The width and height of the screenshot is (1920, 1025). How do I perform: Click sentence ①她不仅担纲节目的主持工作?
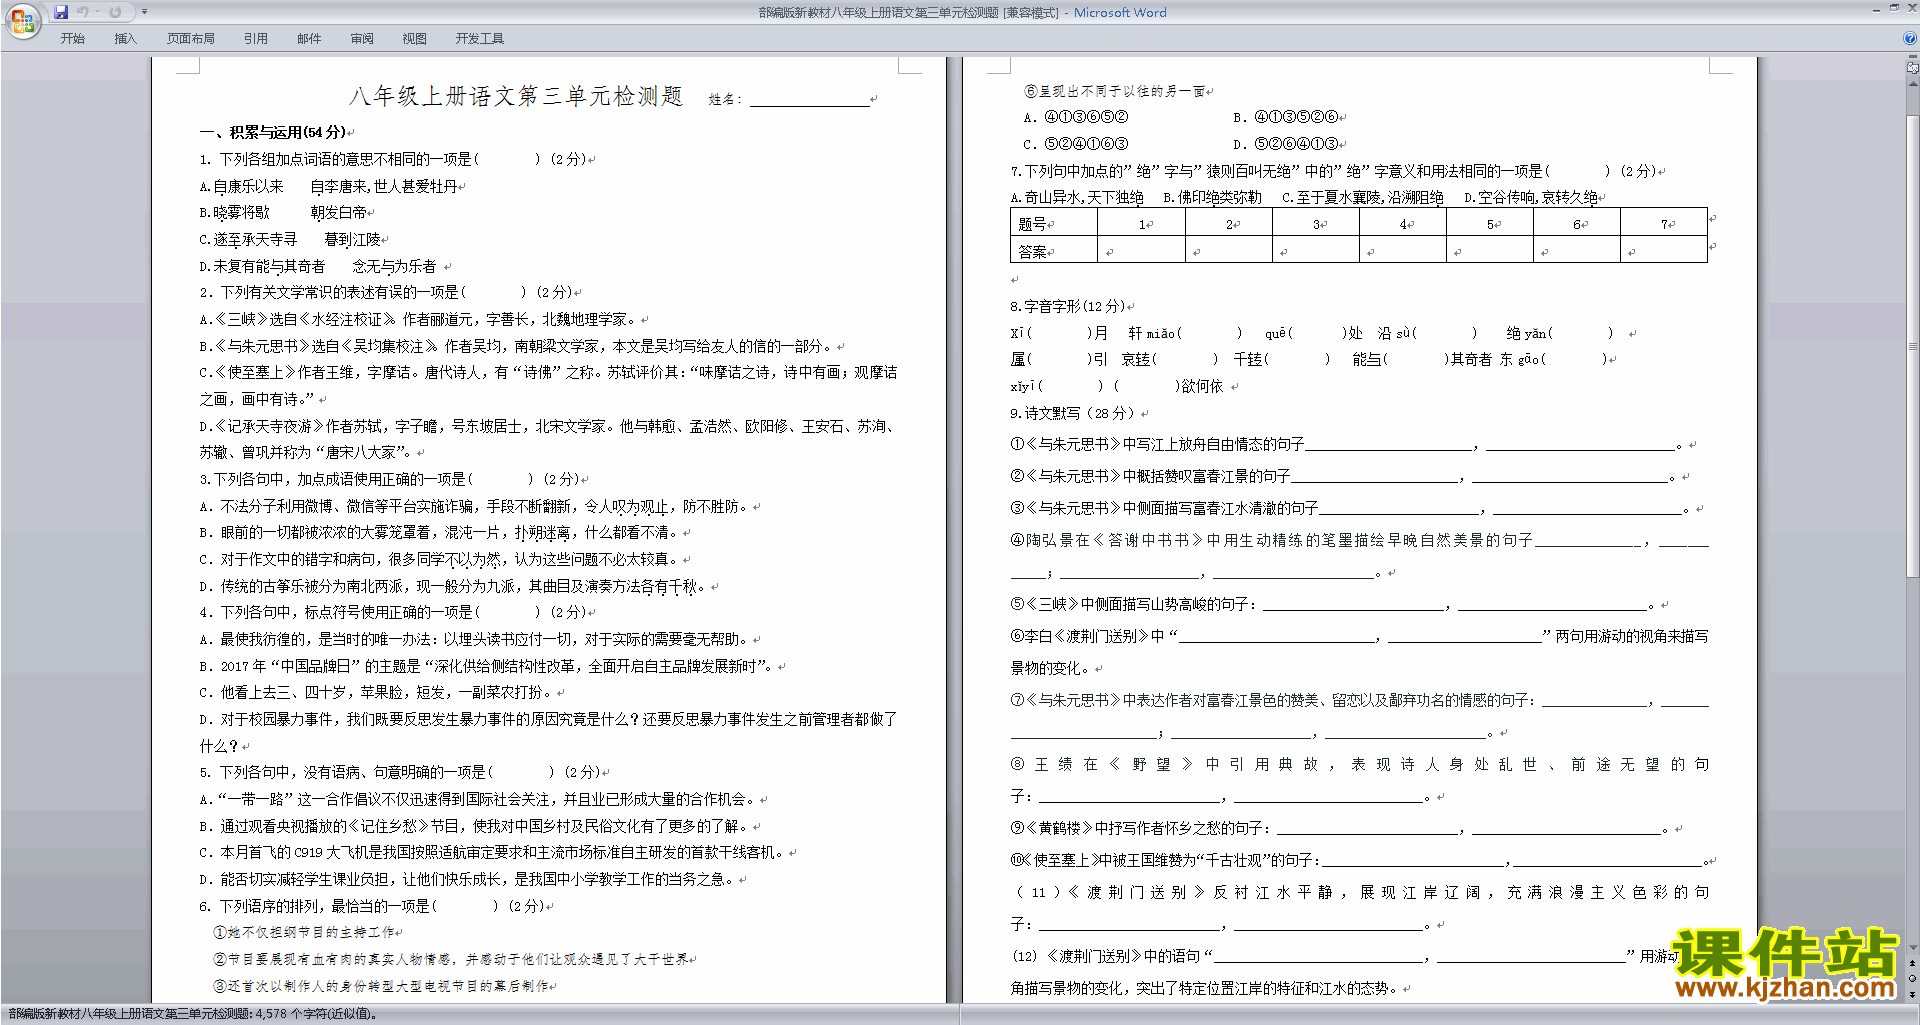coord(304,932)
